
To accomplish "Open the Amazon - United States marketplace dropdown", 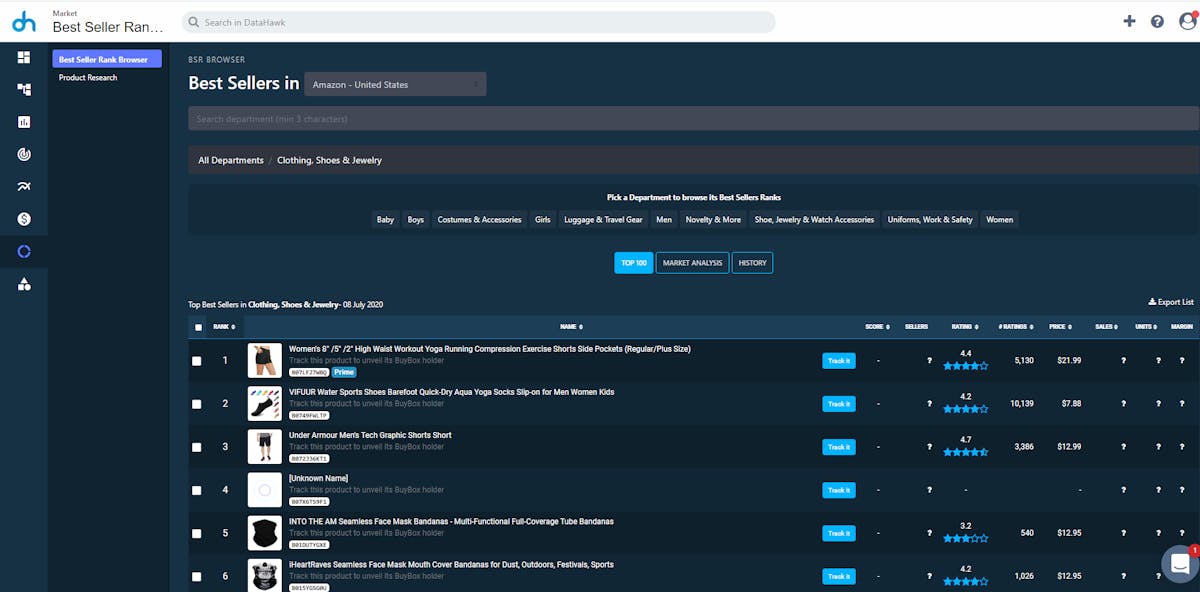I will pyautogui.click(x=395, y=84).
